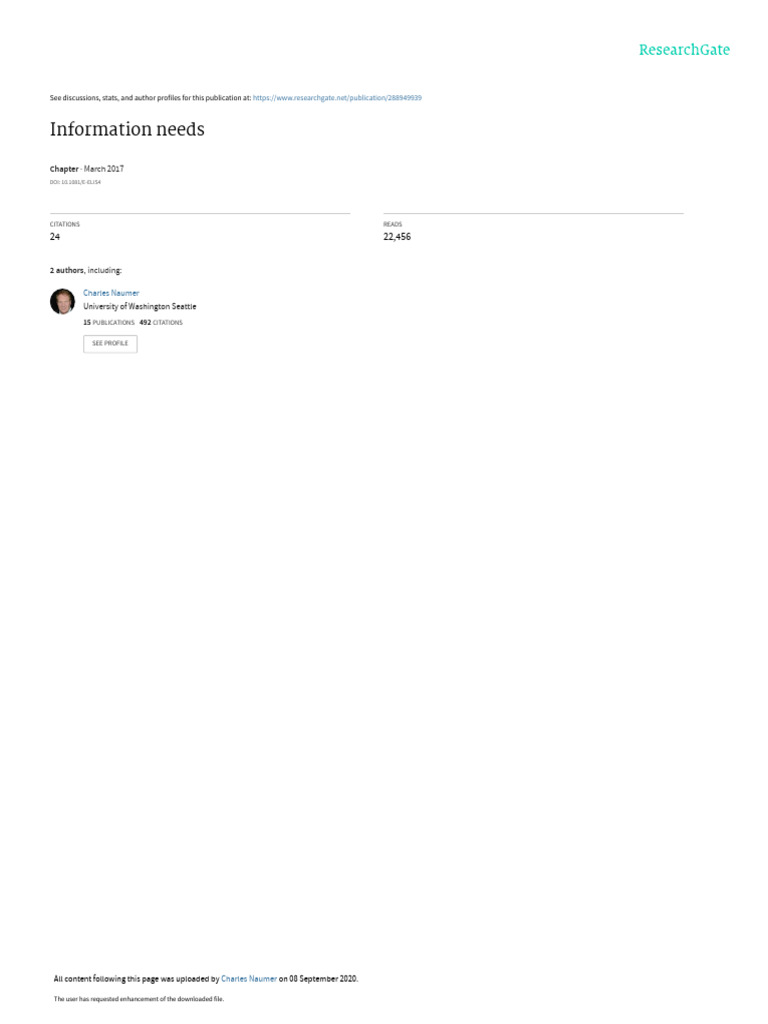
Task: Click University of Washington Seattle affiliation
Action: (140, 306)
